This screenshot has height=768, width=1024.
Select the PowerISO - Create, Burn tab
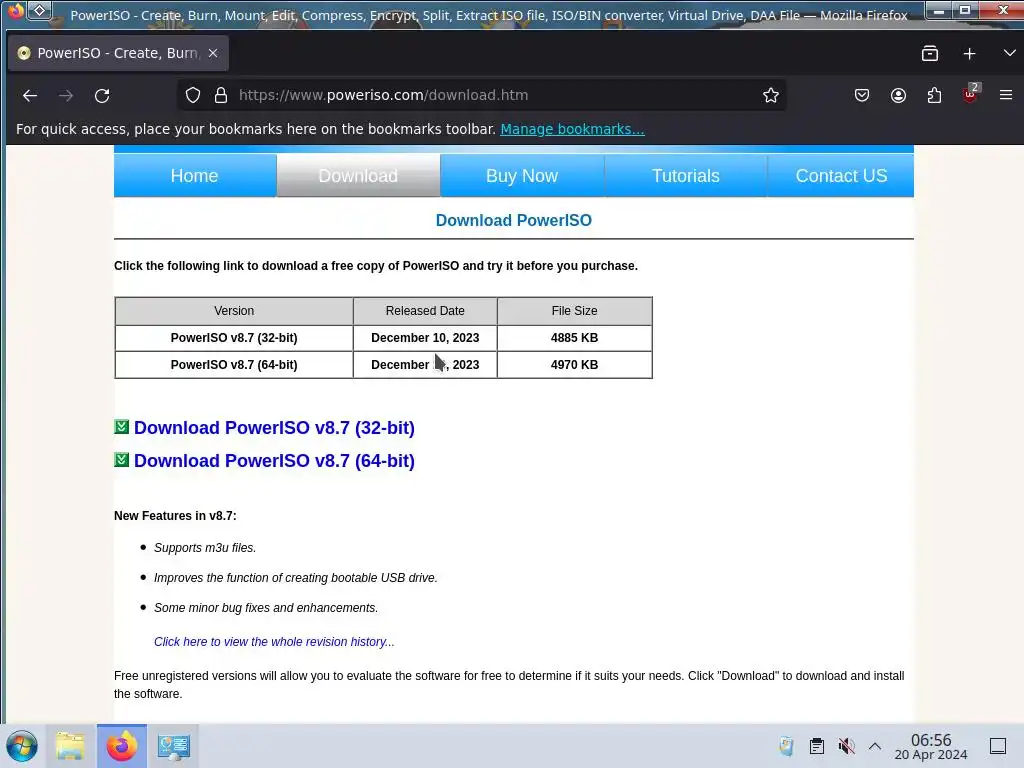coord(118,53)
